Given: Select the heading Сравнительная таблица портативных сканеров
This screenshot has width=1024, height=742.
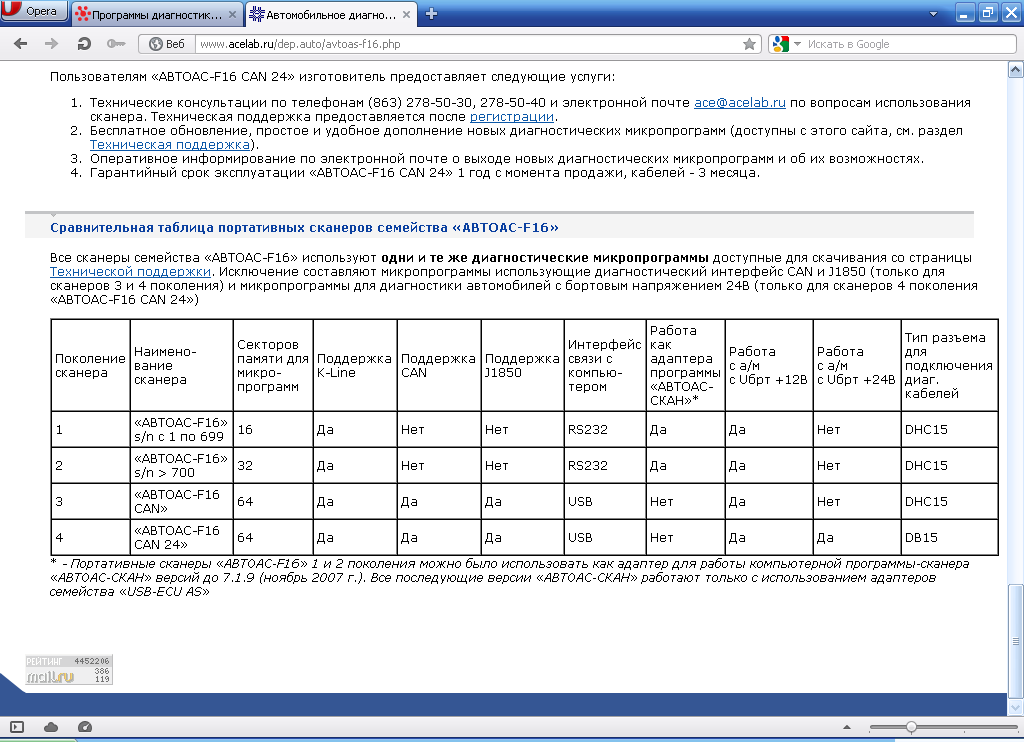Looking at the screenshot, I should tap(304, 228).
